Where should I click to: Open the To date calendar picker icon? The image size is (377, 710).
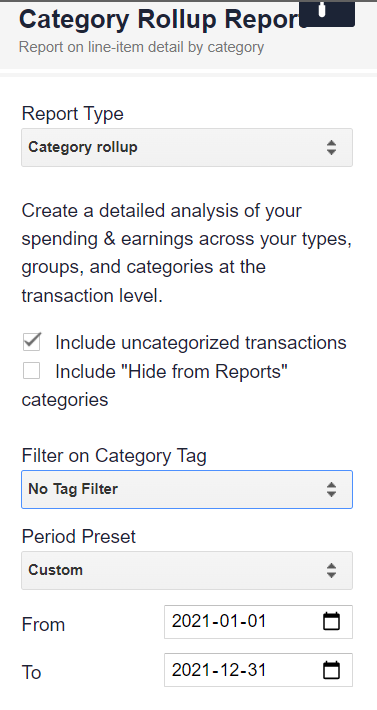tap(331, 670)
